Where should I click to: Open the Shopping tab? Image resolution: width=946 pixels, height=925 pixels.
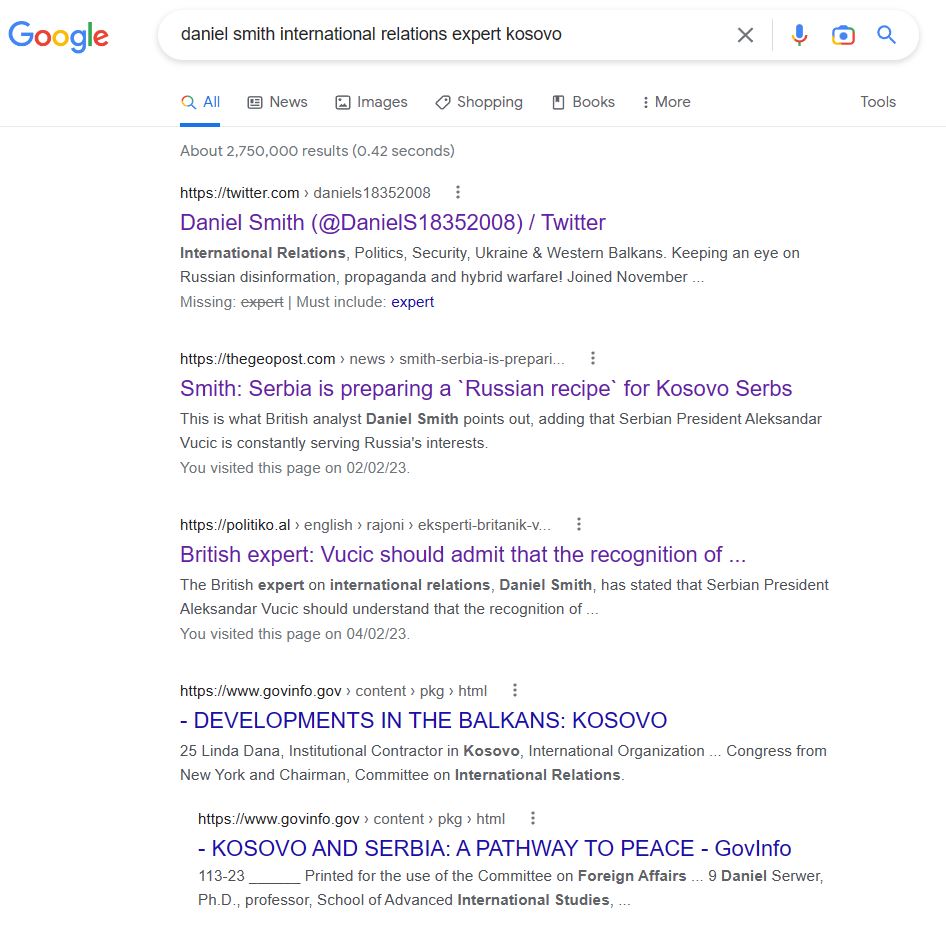click(479, 102)
